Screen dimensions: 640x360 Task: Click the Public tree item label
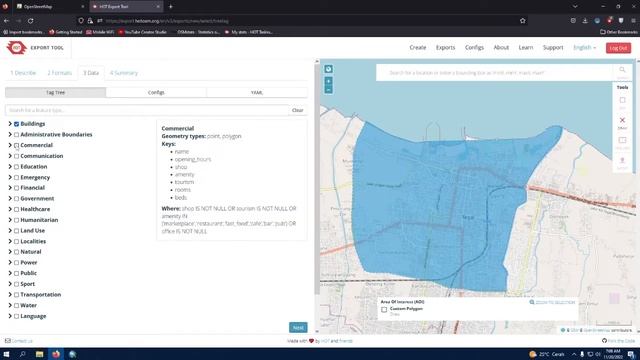29,273
